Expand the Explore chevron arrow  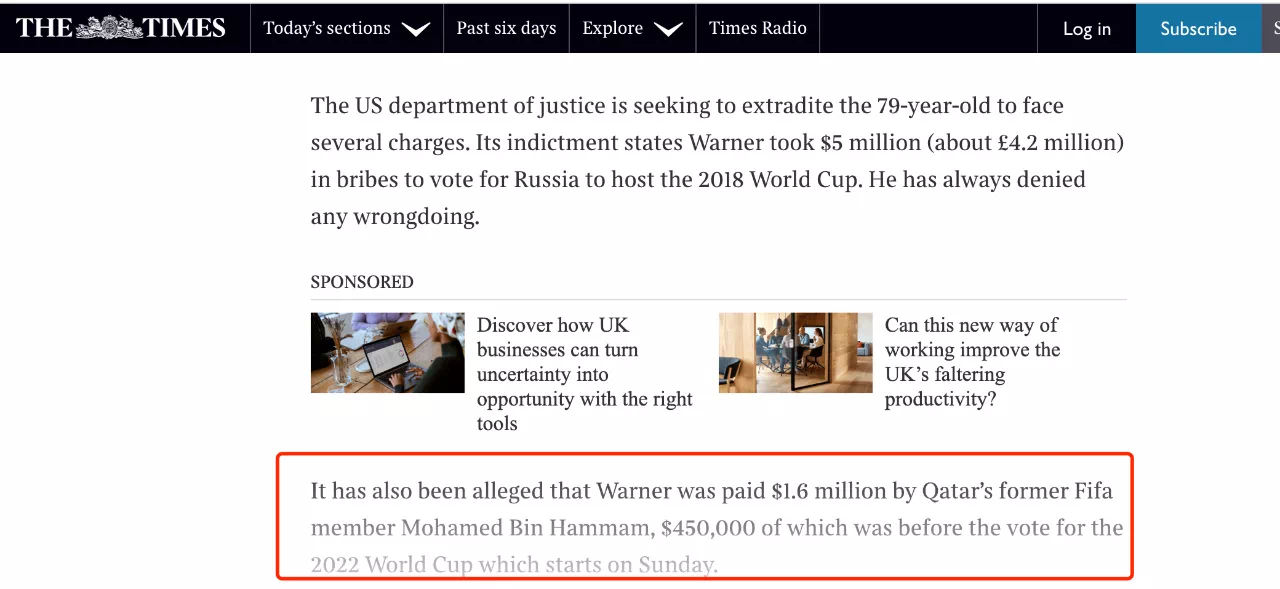[x=667, y=29]
